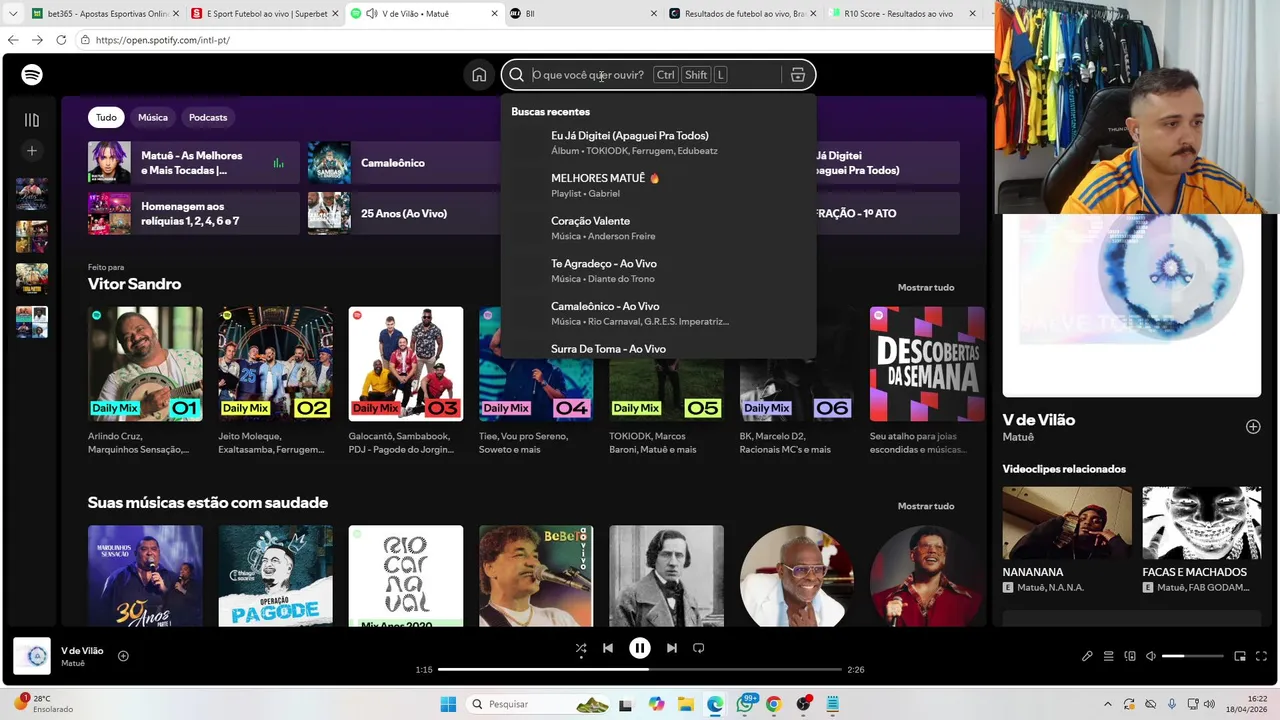This screenshot has width=1280, height=720.
Task: Open Connect to a device
Action: [x=1130, y=656]
